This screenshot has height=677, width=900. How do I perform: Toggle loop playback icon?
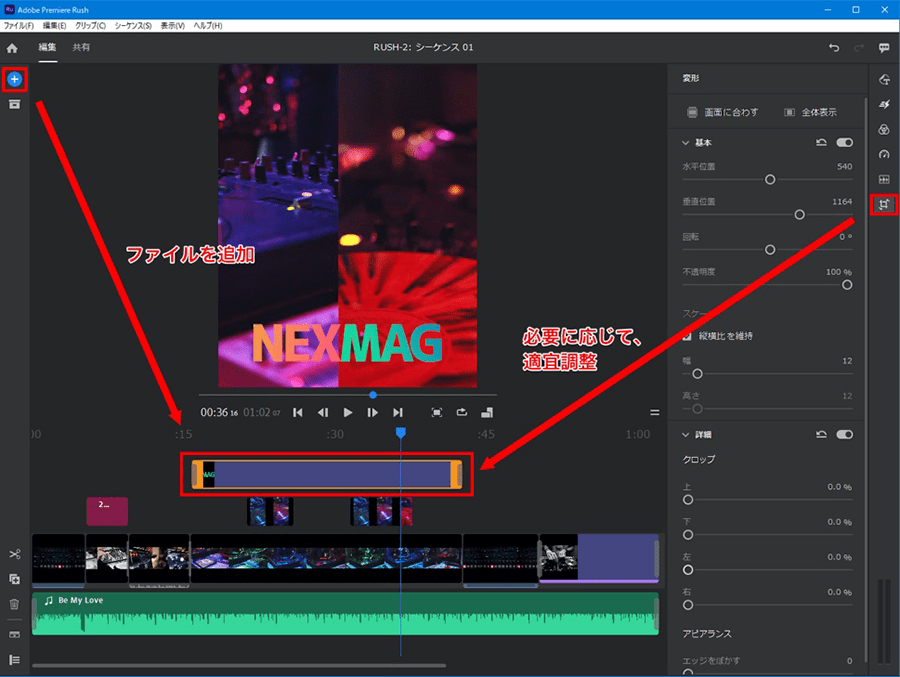tap(462, 412)
